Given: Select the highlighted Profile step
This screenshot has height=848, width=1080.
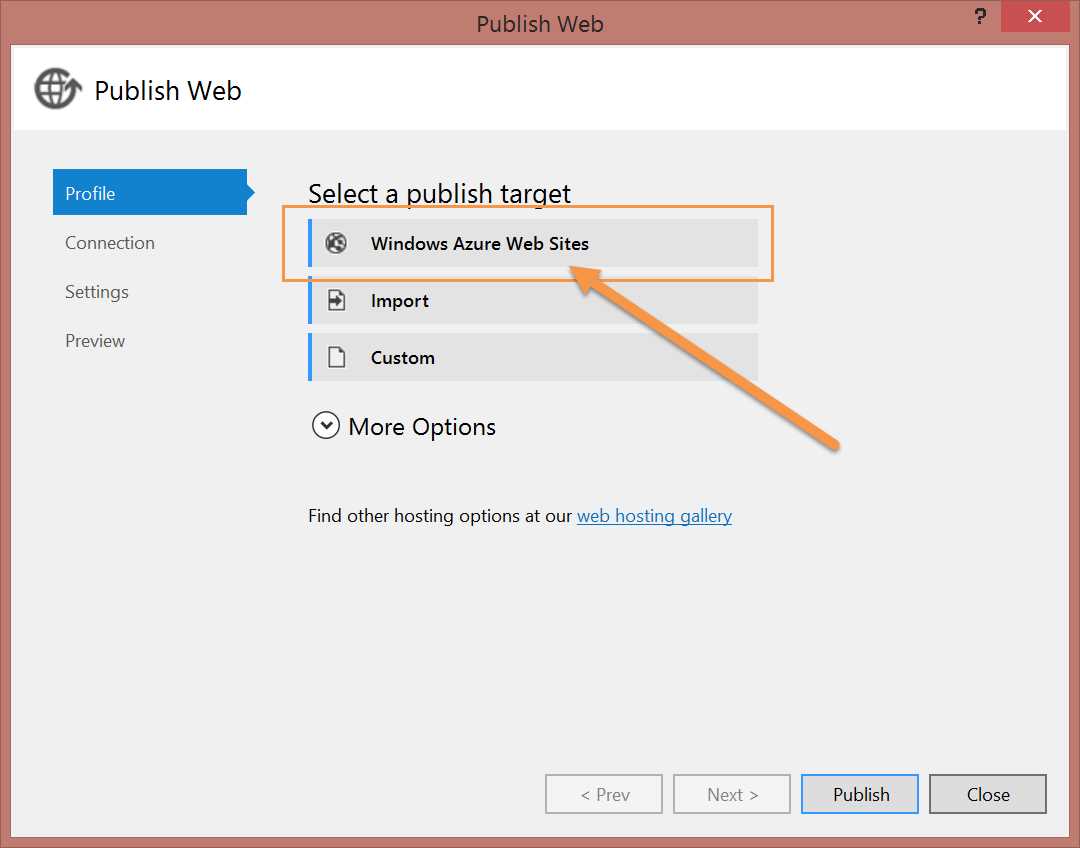Looking at the screenshot, I should coord(89,192).
